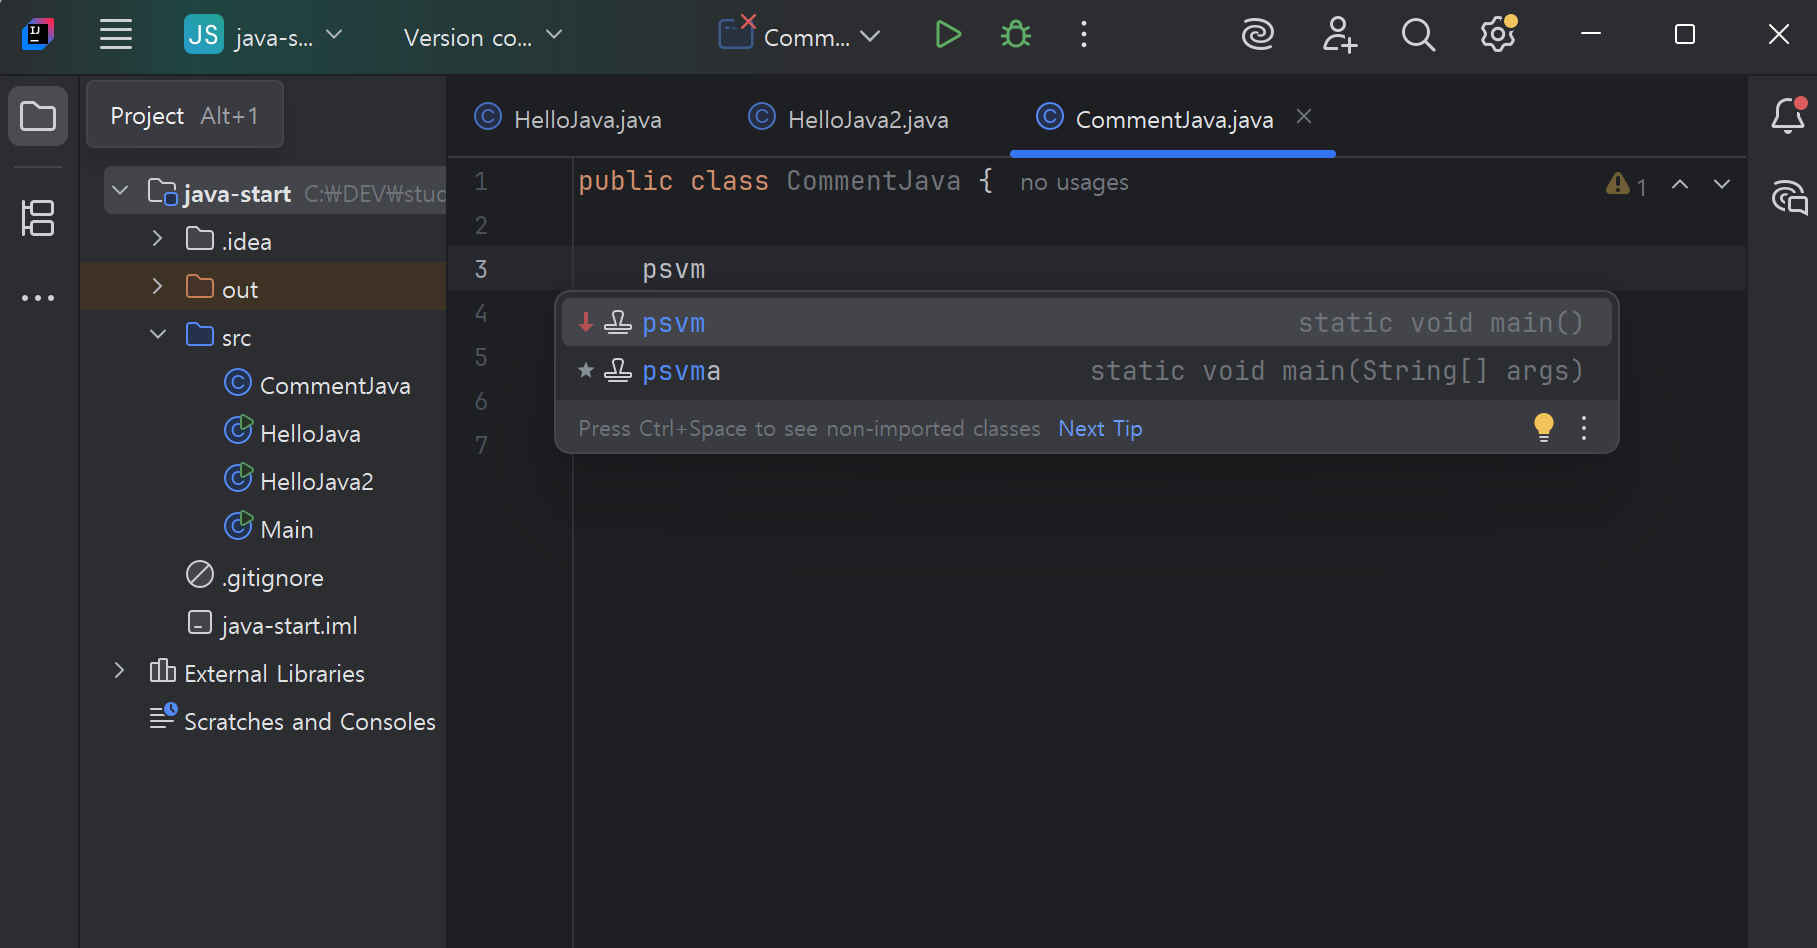
Task: Open IDE settings gear icon
Action: pyautogui.click(x=1497, y=35)
